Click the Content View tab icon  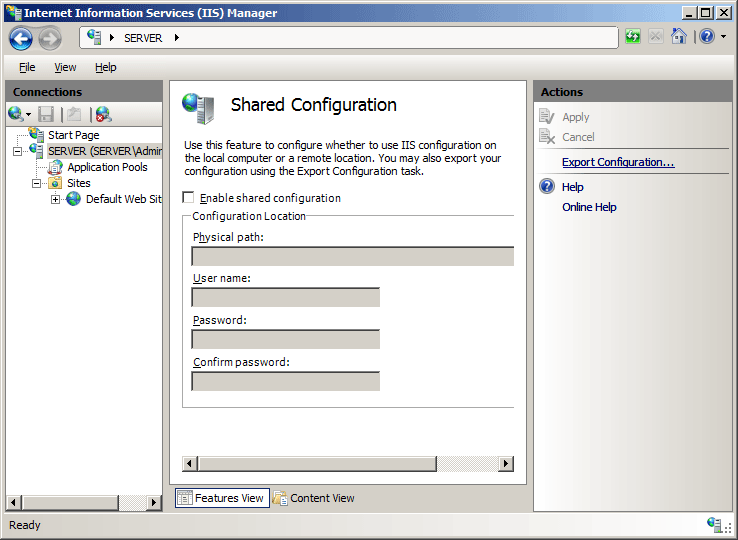pyautogui.click(x=280, y=498)
